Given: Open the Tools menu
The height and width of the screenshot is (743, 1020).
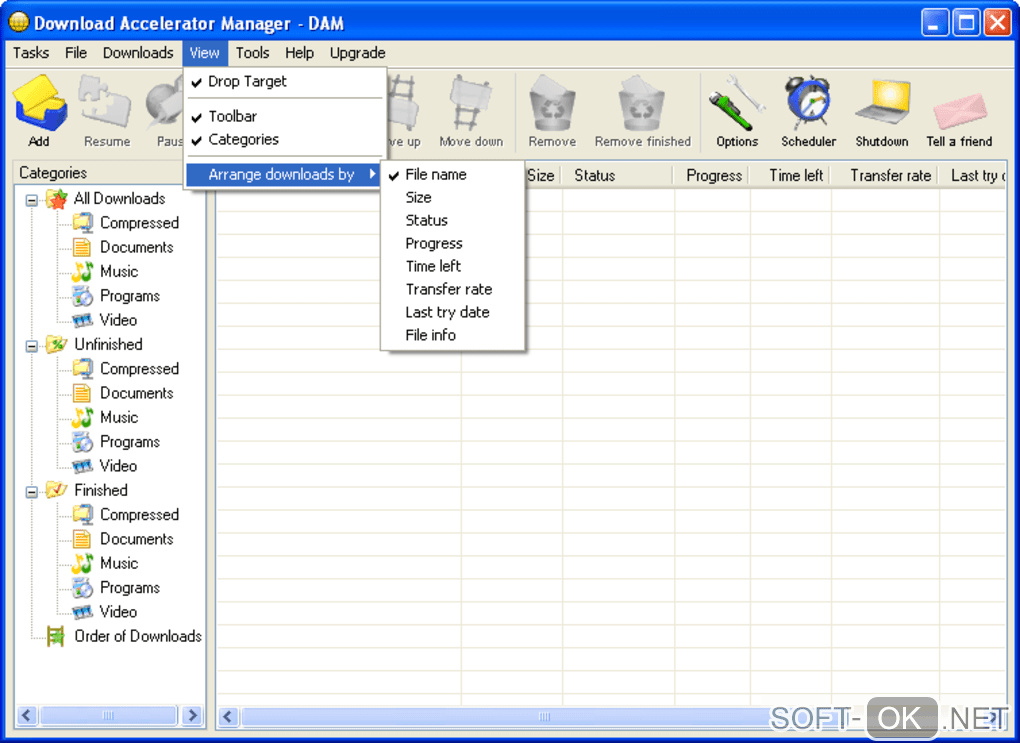Looking at the screenshot, I should click(252, 53).
